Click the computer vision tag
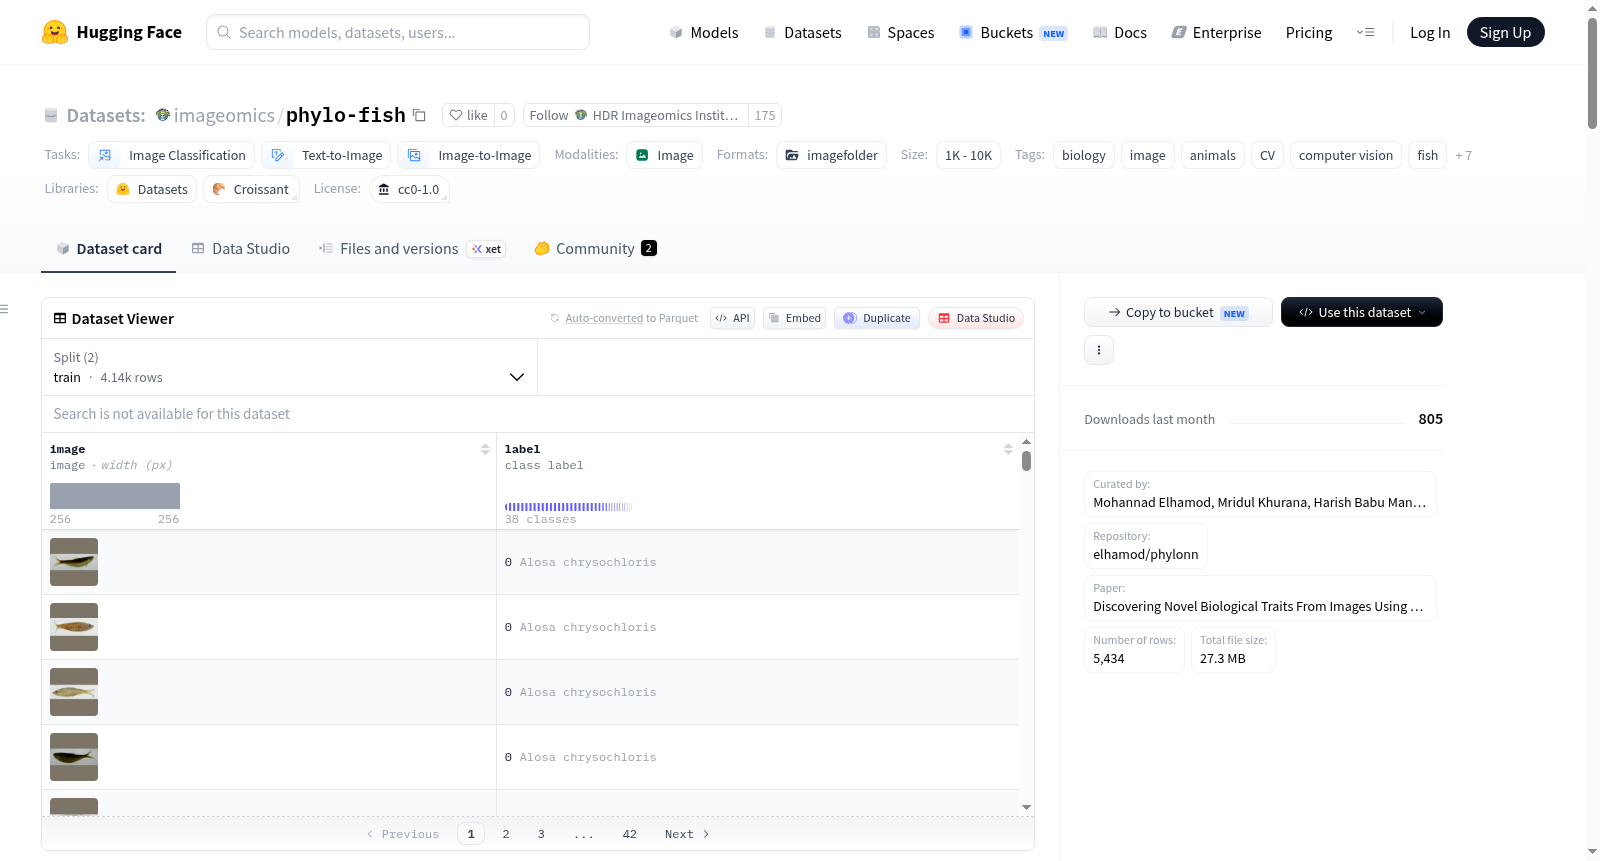 [x=1346, y=155]
